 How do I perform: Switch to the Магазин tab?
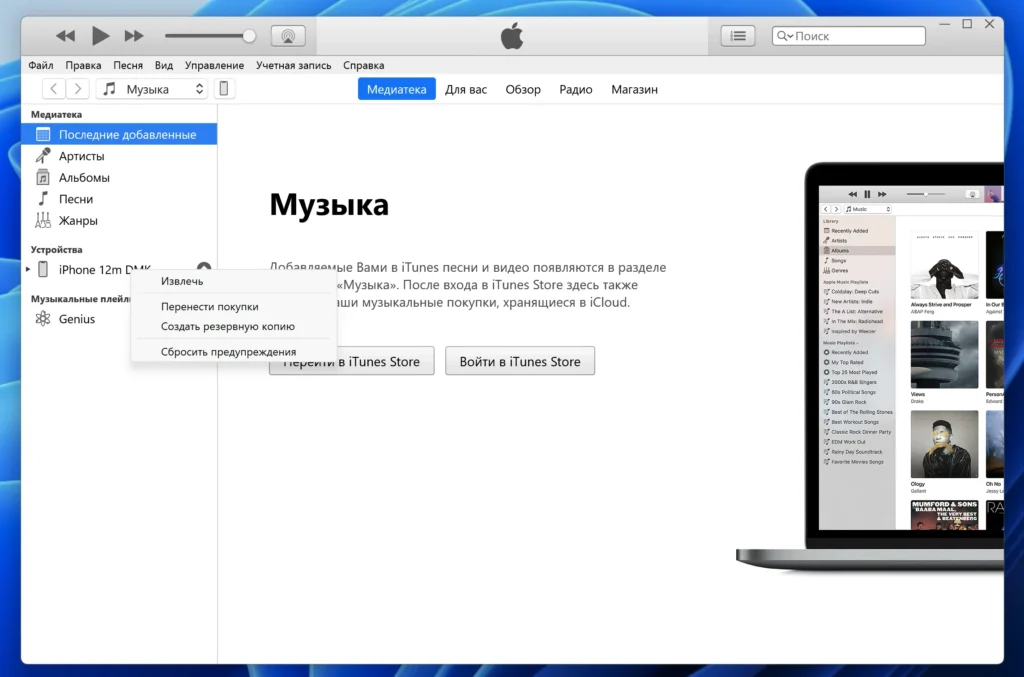[x=634, y=89]
